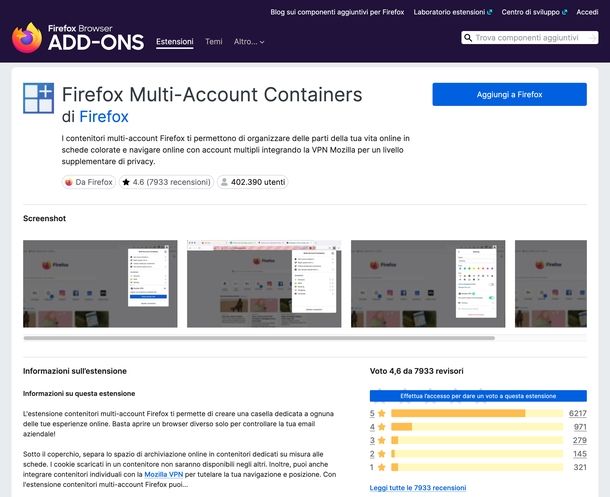Submit search with the arrow icon
Screen dimensions: 610x497
click(x=592, y=38)
